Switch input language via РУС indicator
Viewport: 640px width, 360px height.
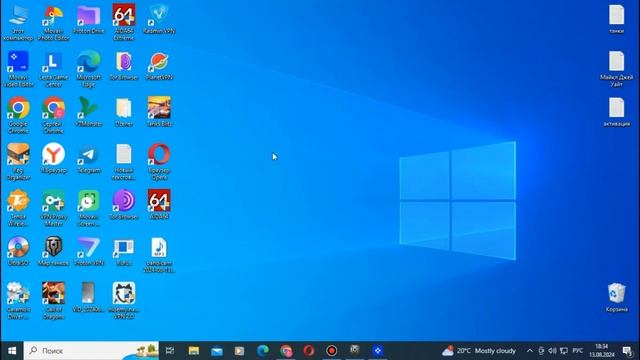pyautogui.click(x=578, y=351)
